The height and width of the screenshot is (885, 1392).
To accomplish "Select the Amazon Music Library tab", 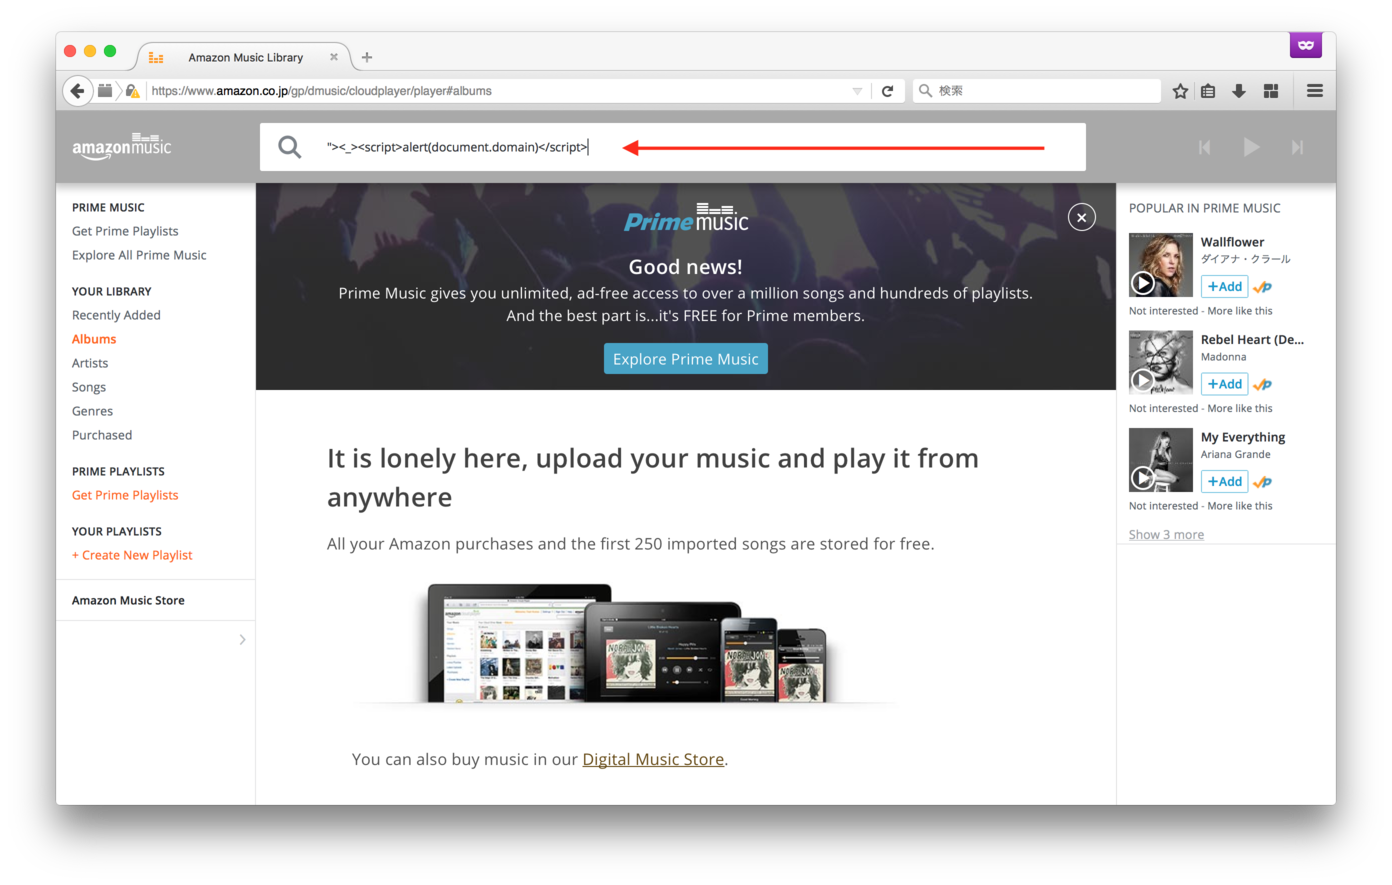I will (245, 57).
